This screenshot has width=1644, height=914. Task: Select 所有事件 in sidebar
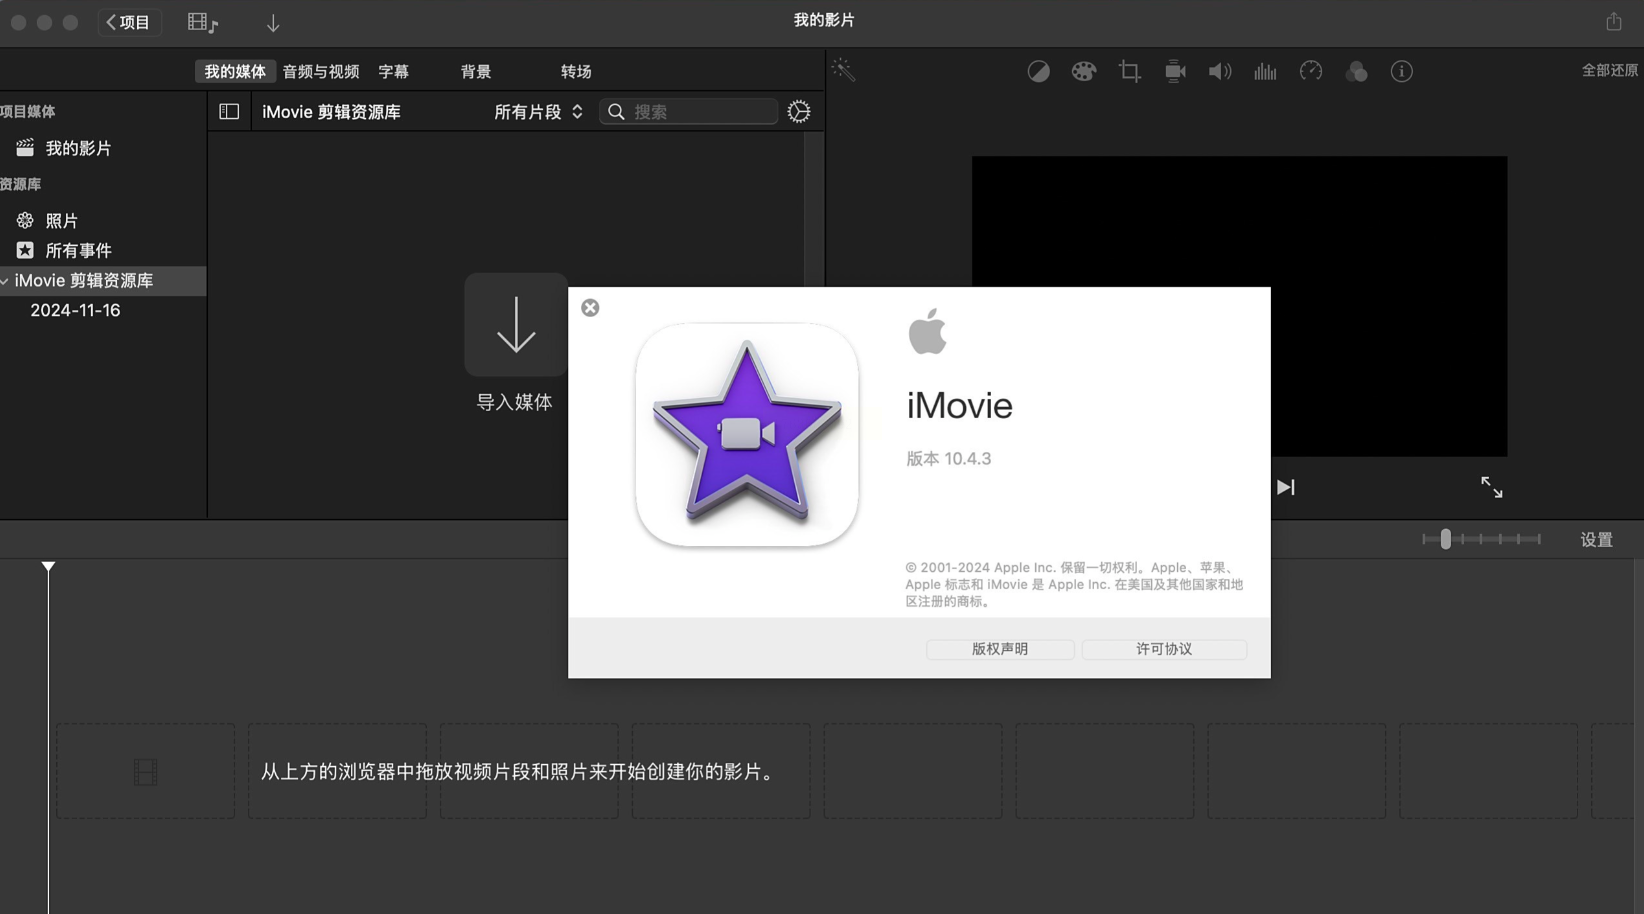click(78, 250)
